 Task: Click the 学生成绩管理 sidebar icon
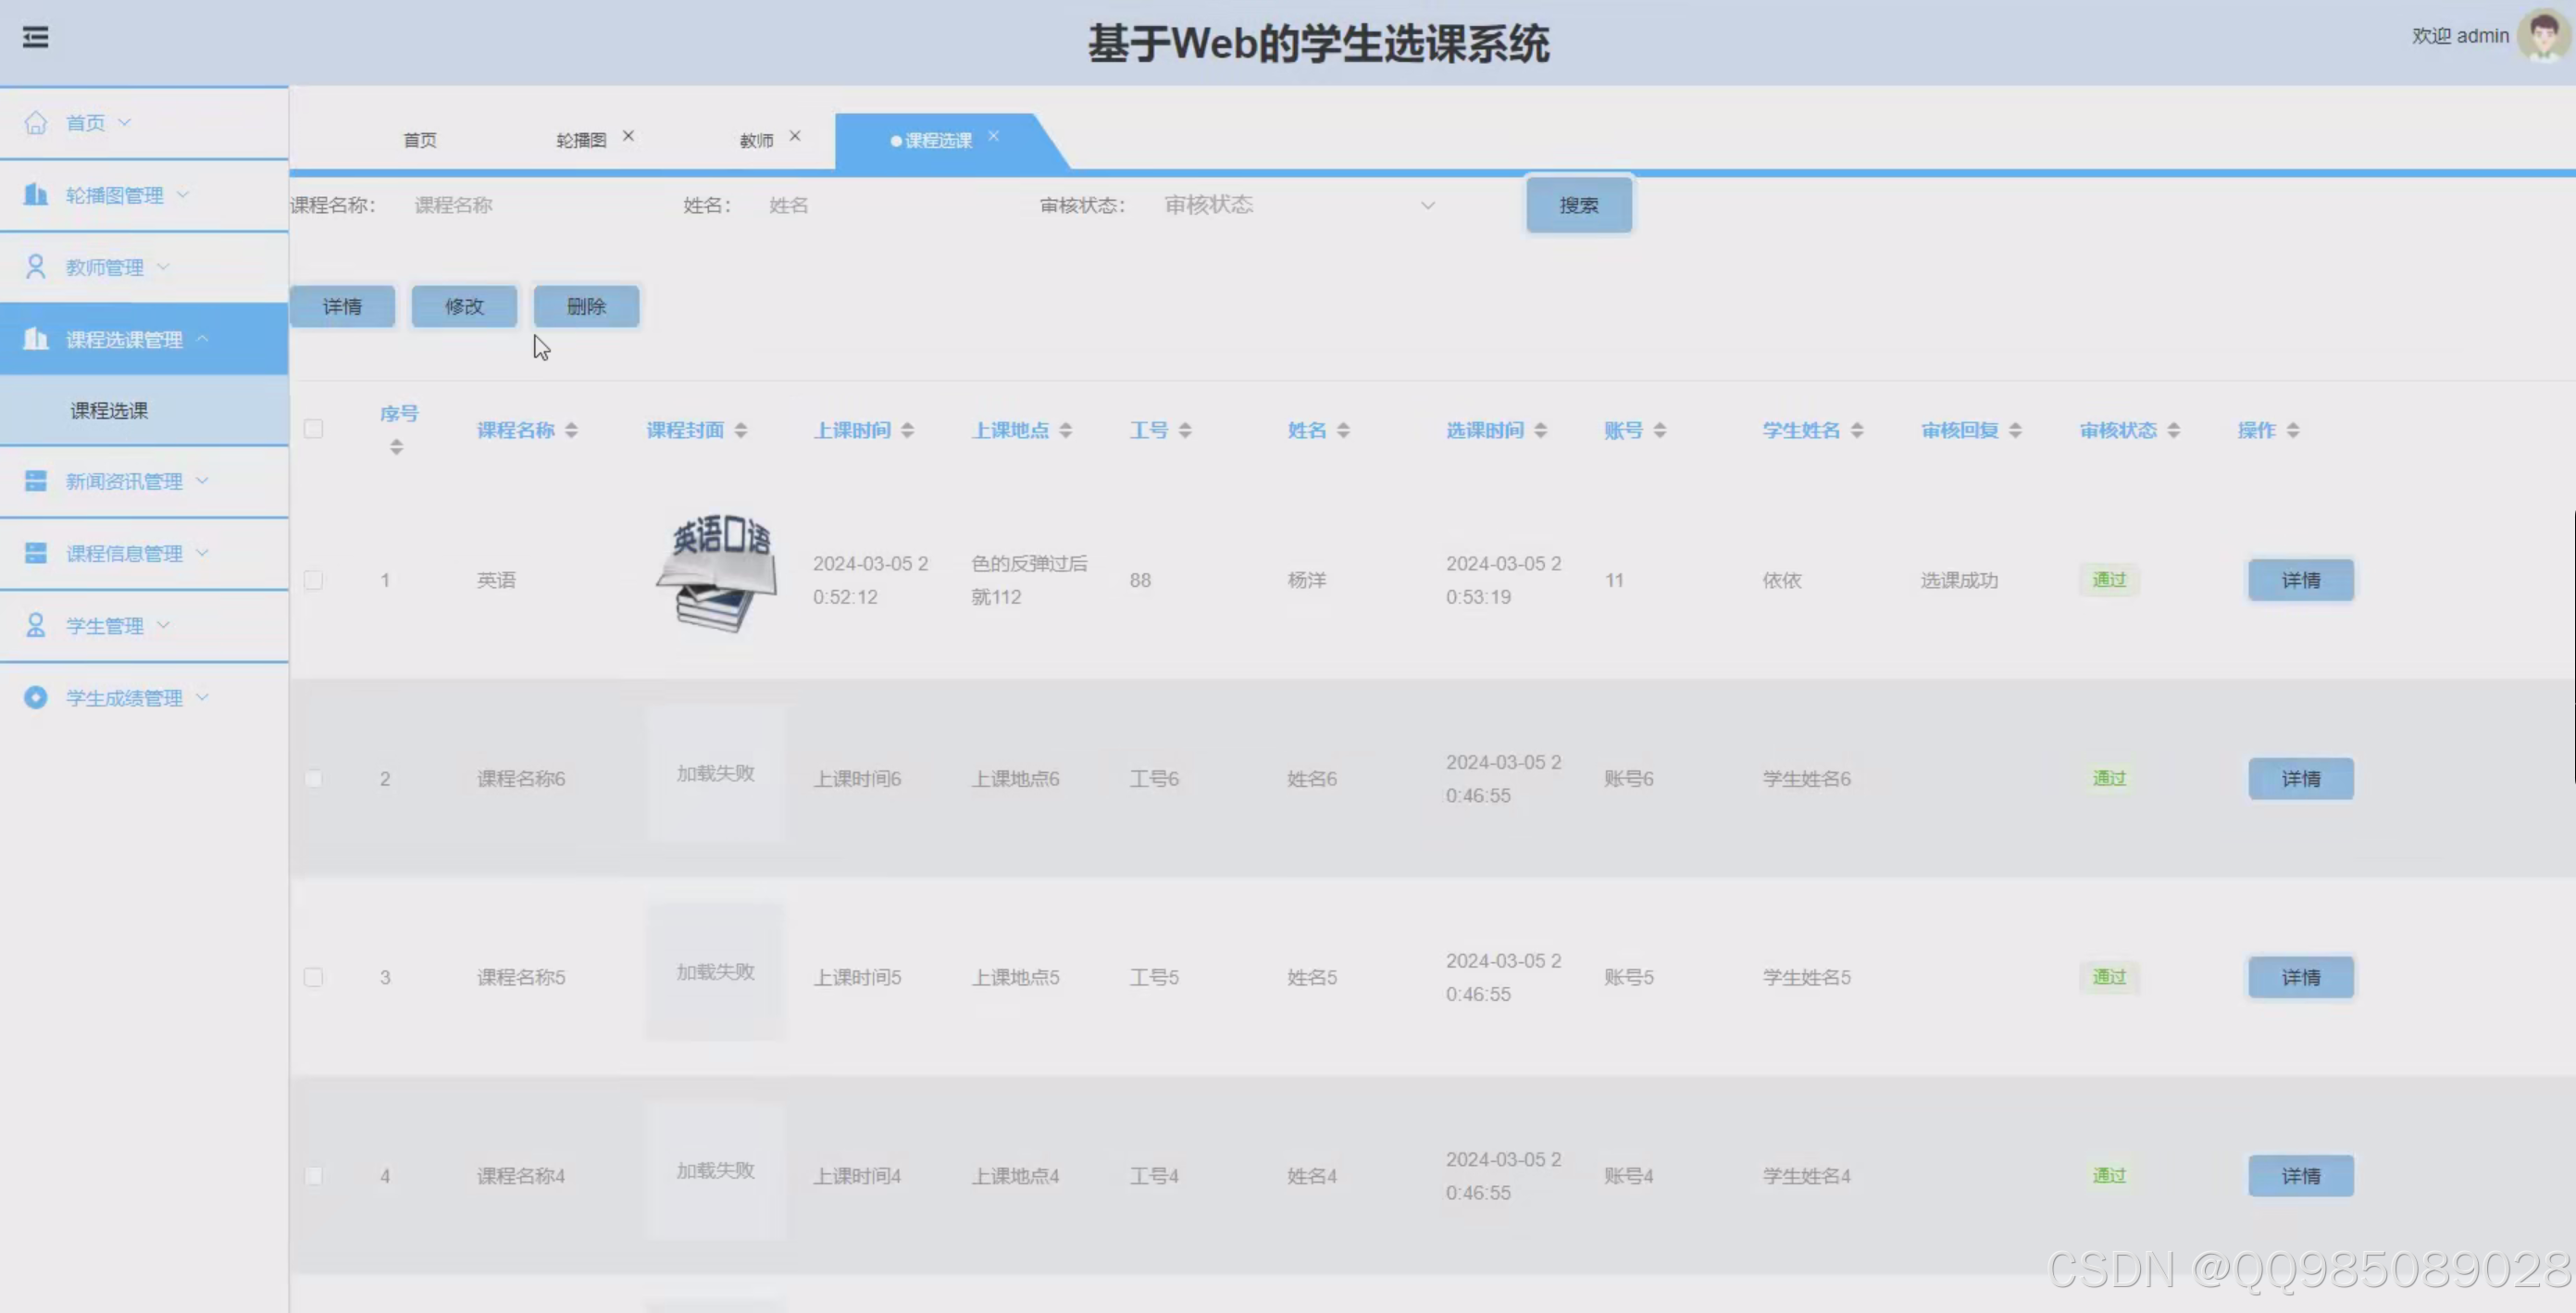(36, 697)
